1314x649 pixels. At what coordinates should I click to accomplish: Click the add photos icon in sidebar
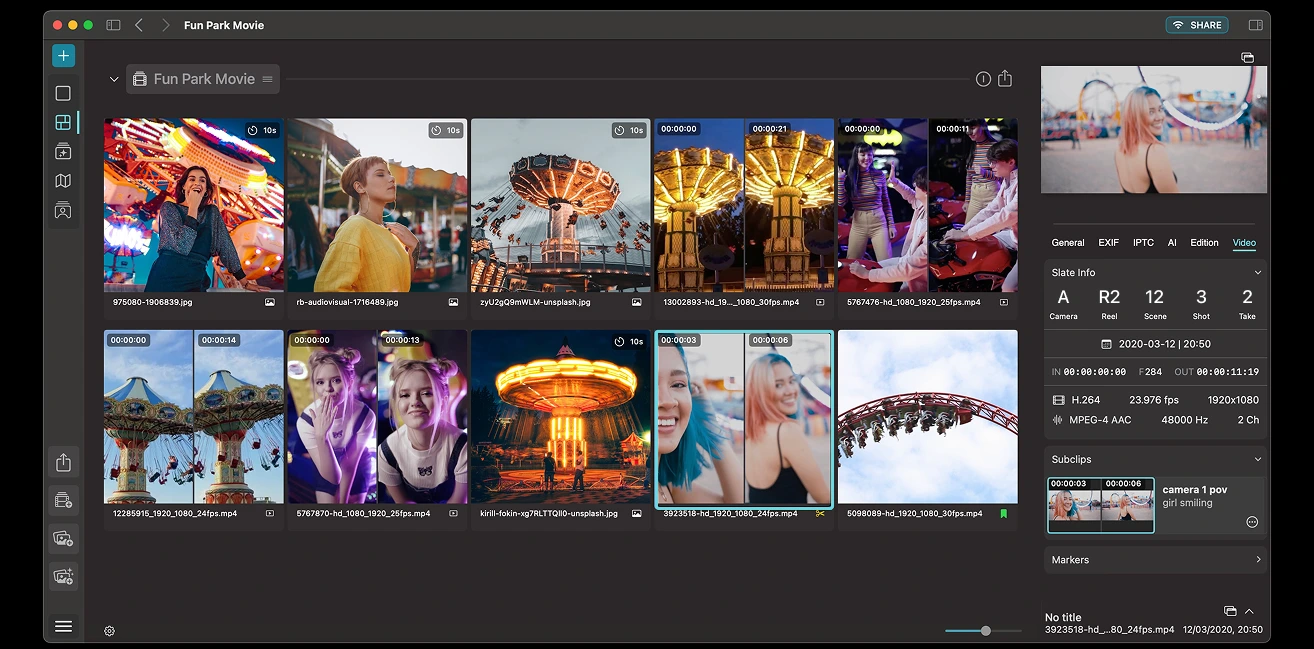[x=63, y=538]
